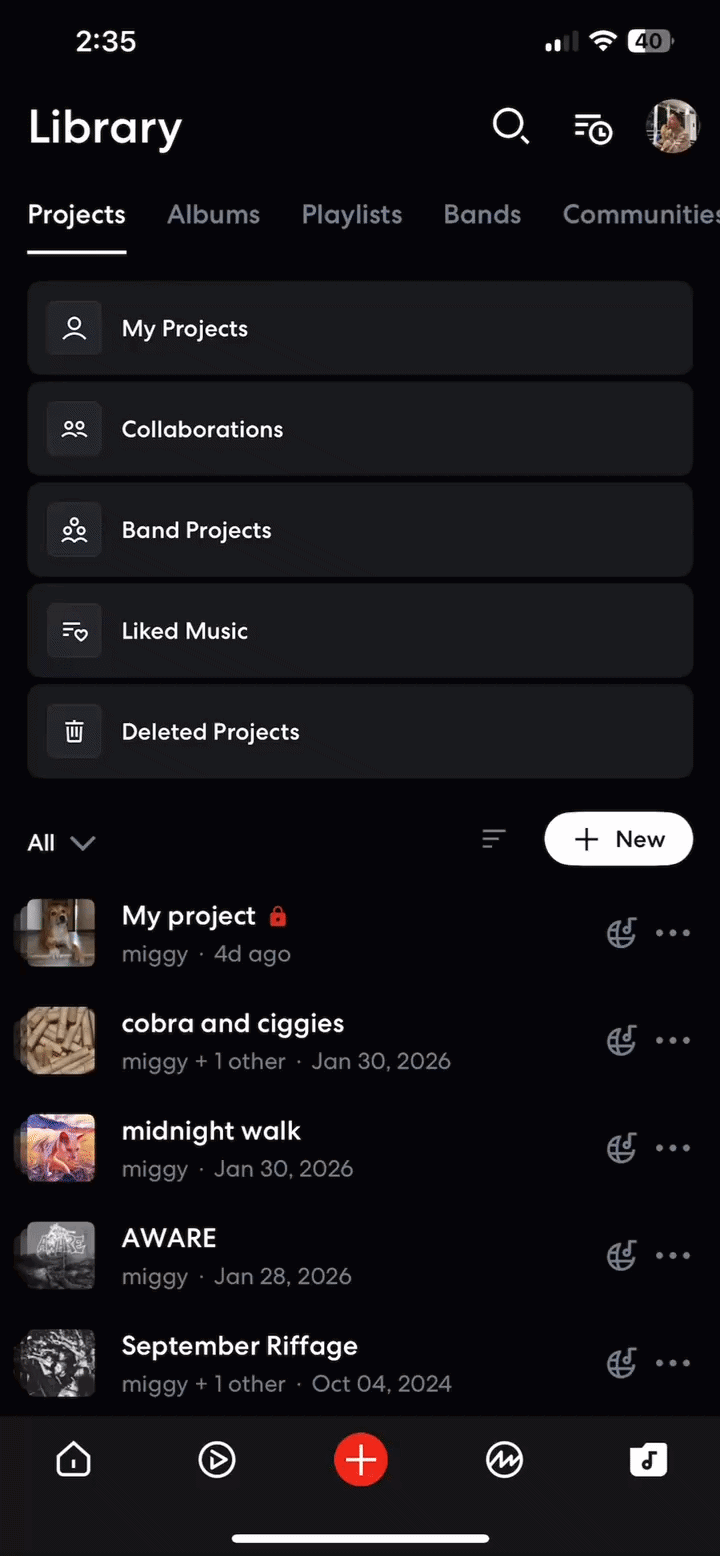This screenshot has height=1556, width=720.
Task: Open more options for My project
Action: tap(673, 933)
